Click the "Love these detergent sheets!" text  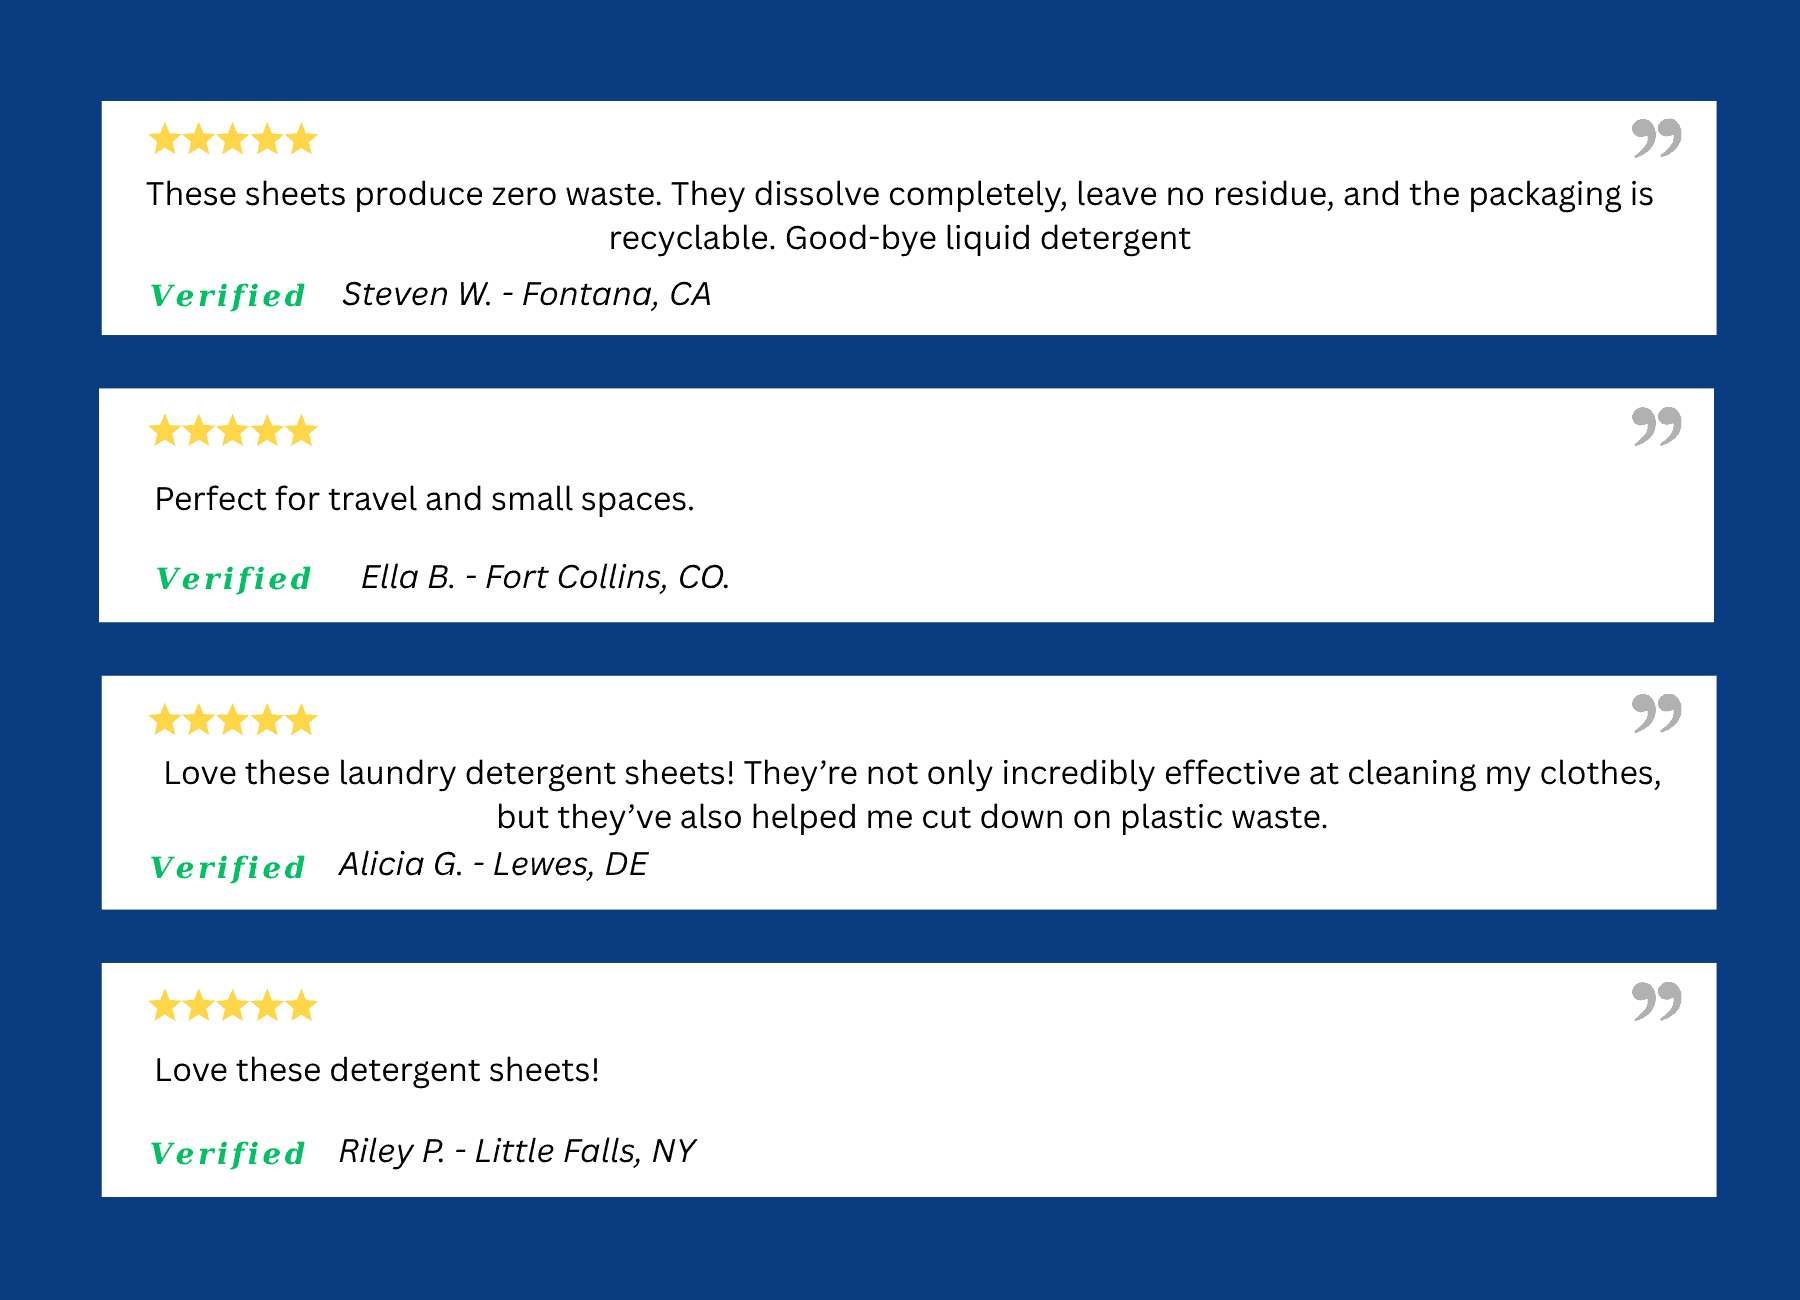(x=377, y=1070)
